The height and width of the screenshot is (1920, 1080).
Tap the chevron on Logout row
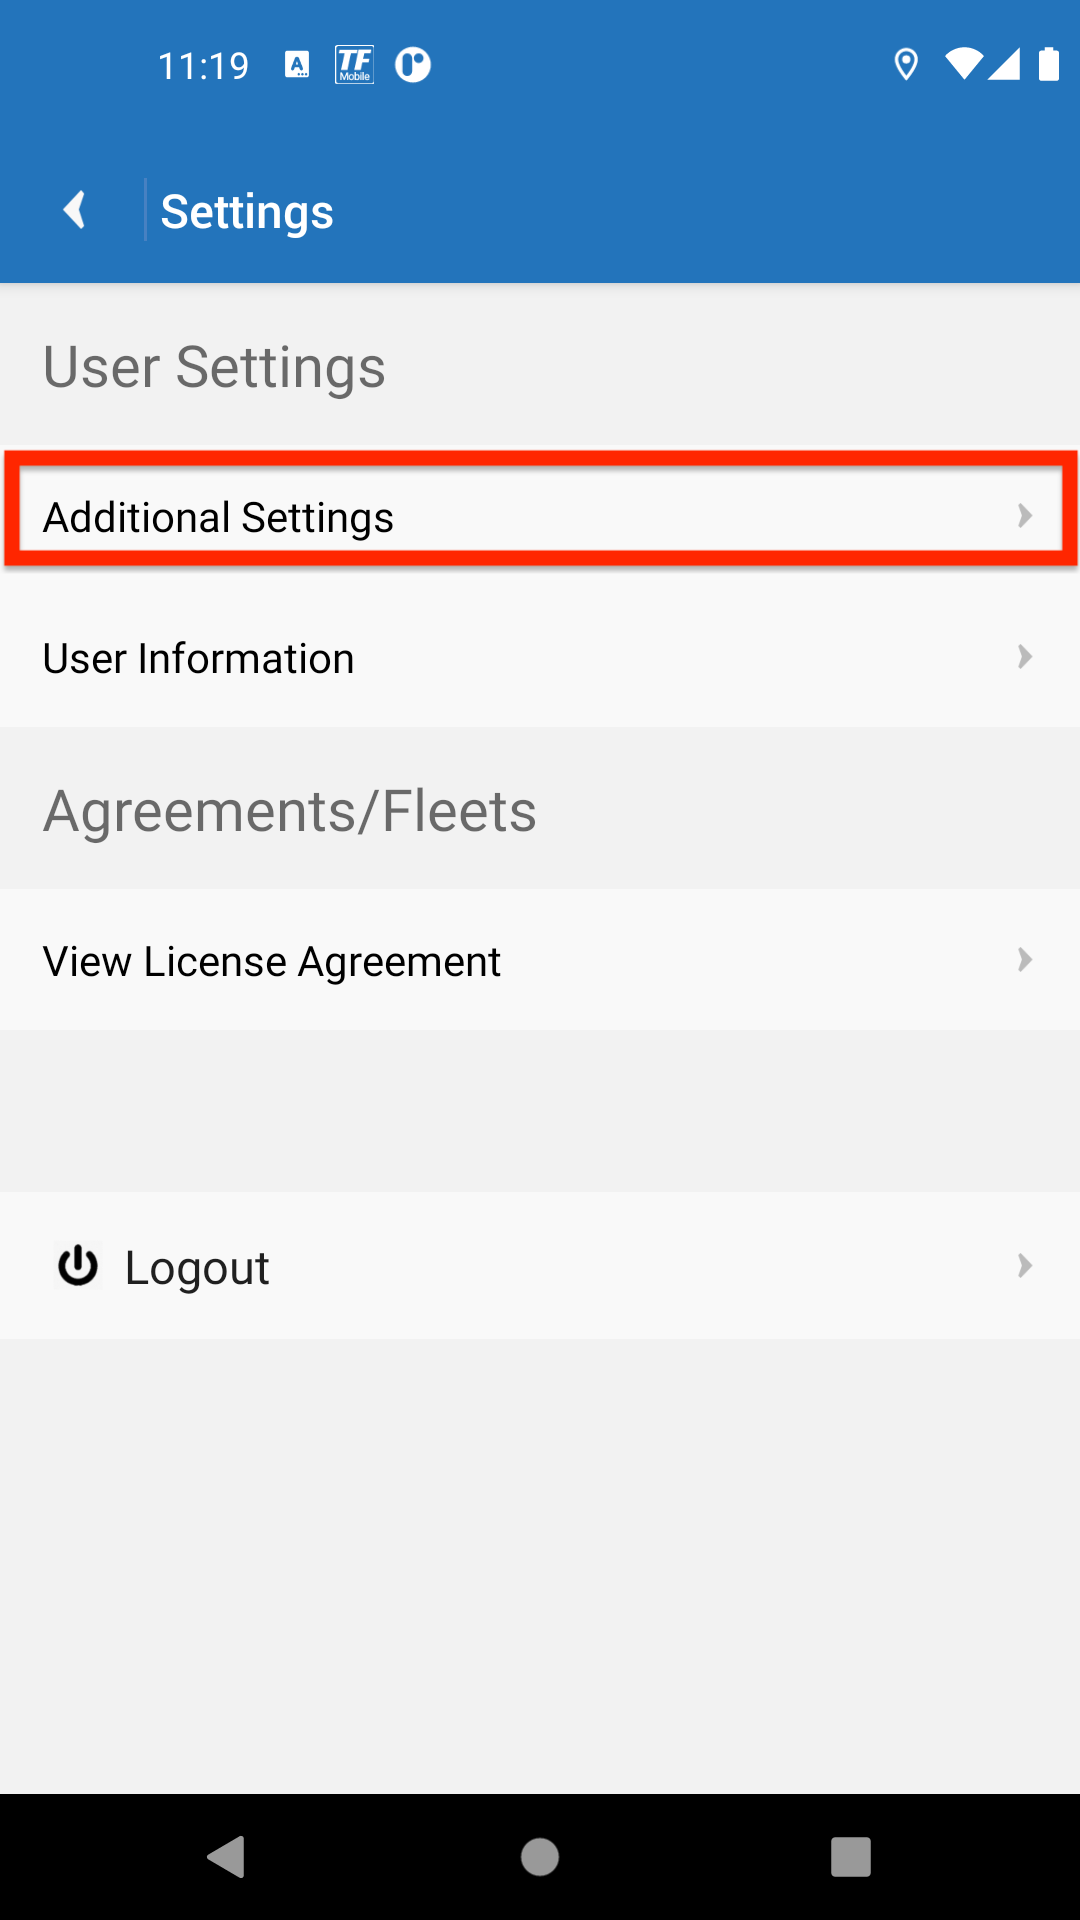(1024, 1266)
